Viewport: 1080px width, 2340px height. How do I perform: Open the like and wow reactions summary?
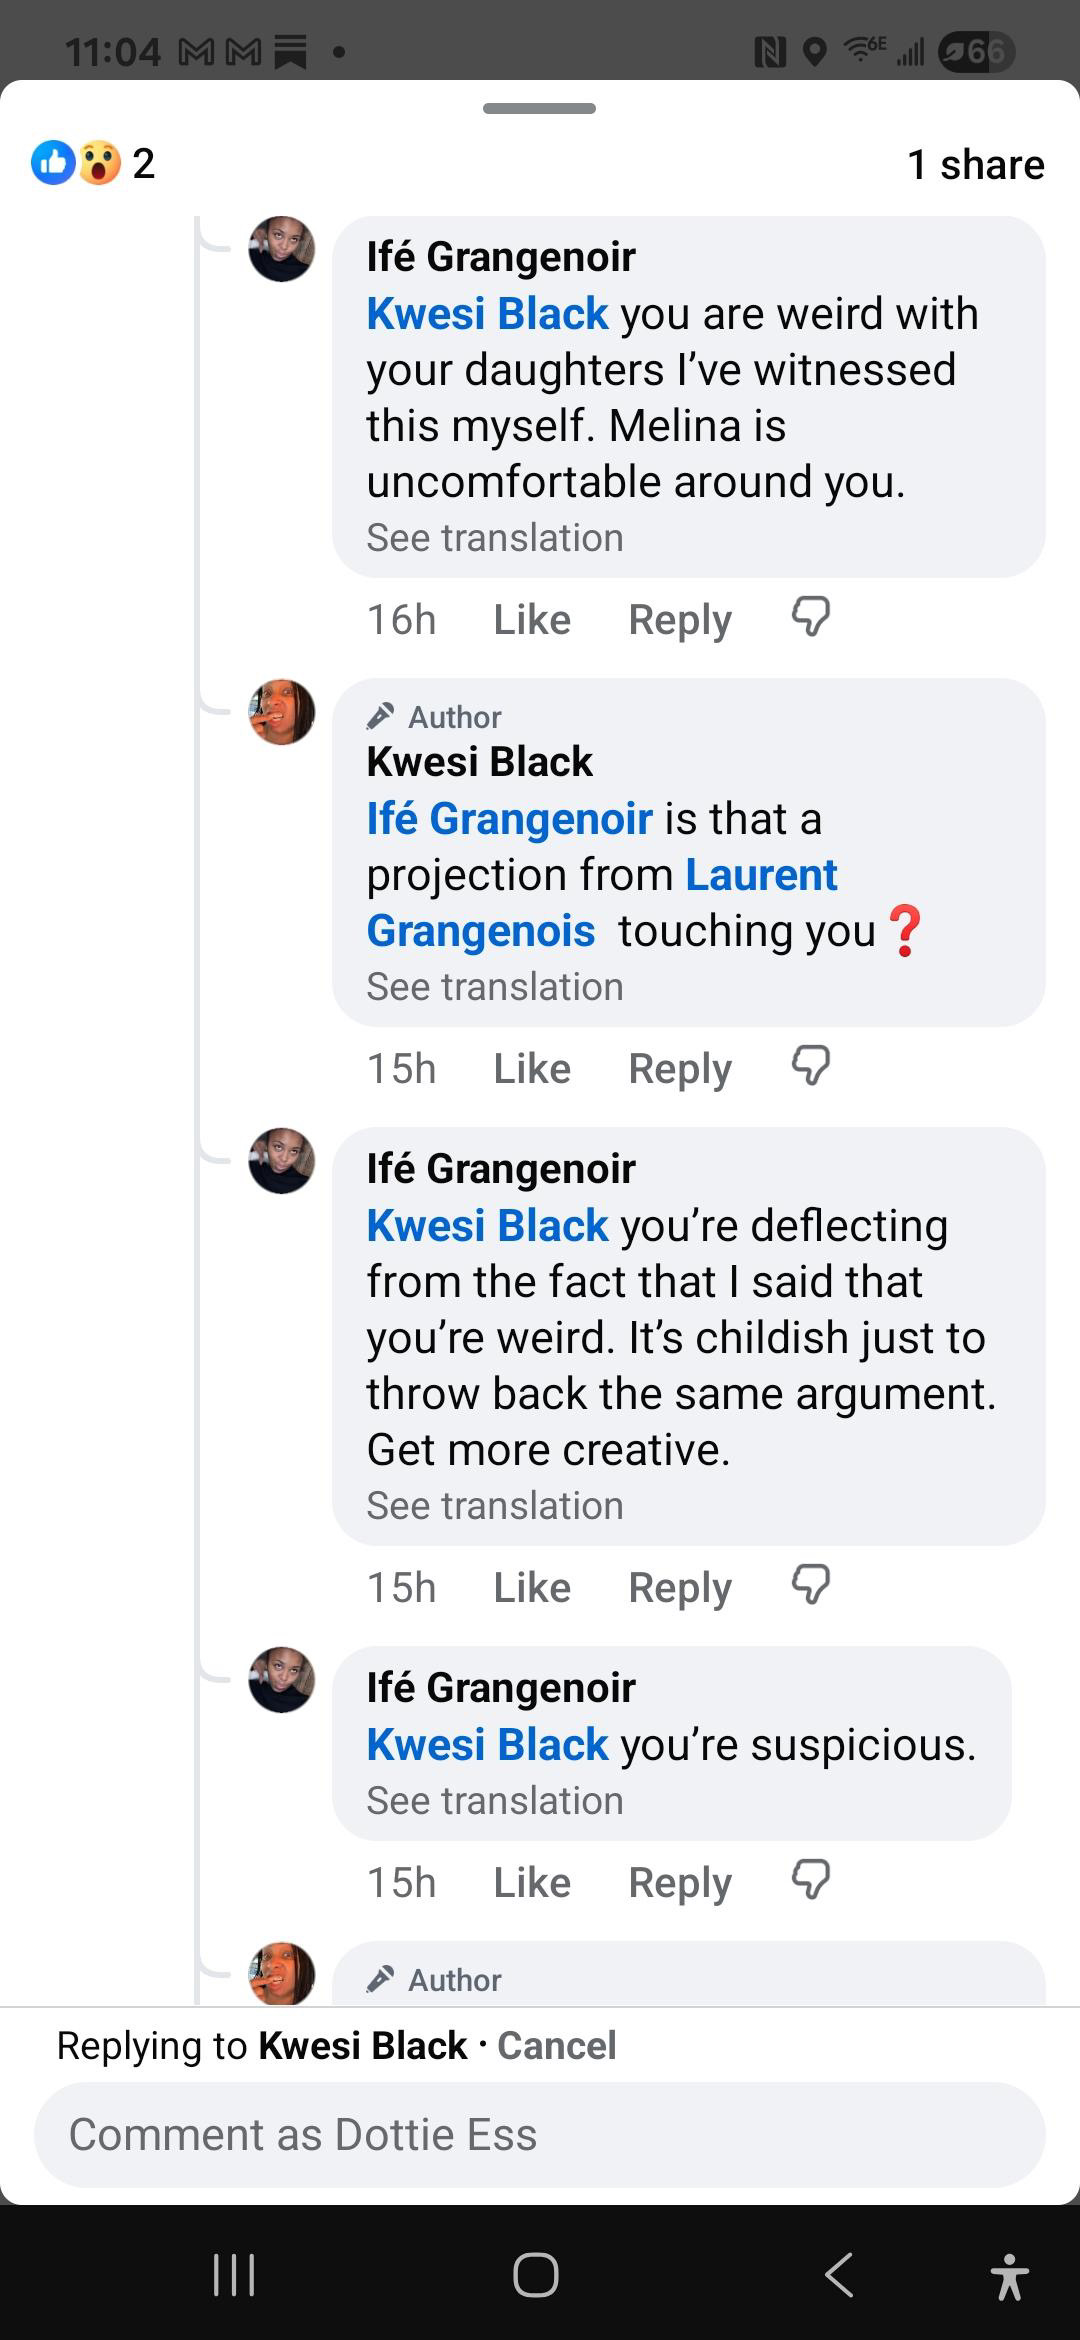93,163
